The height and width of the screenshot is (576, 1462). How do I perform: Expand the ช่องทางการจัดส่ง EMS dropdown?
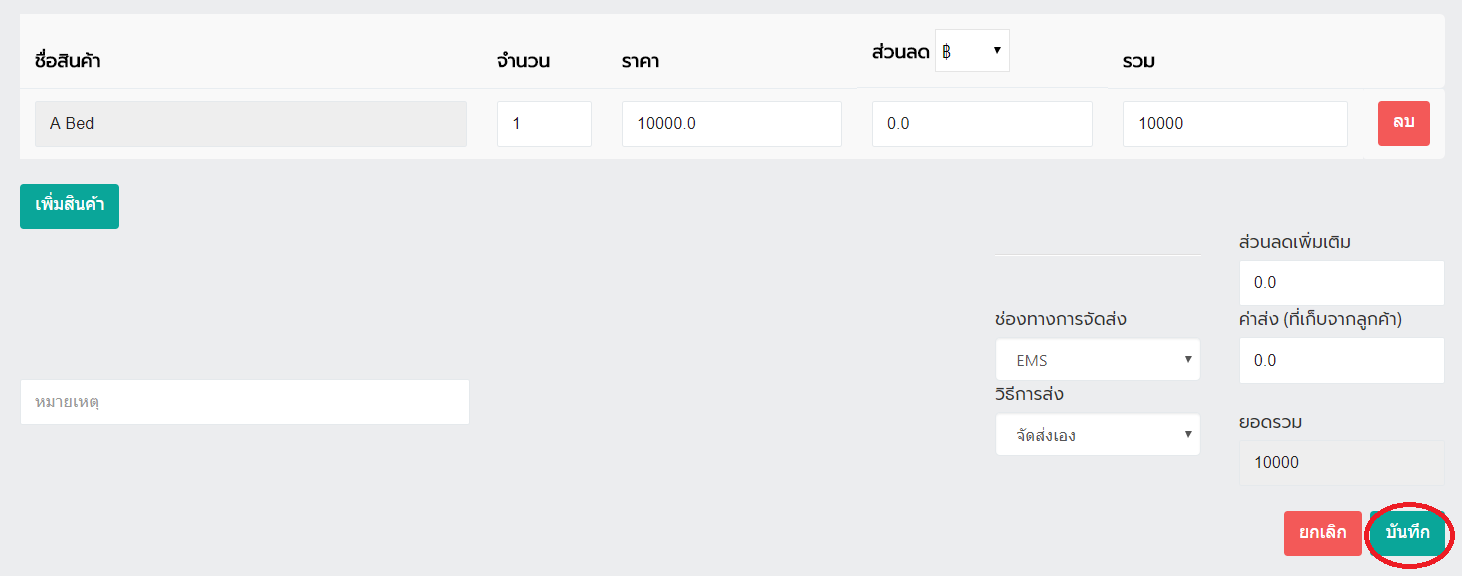1097,360
